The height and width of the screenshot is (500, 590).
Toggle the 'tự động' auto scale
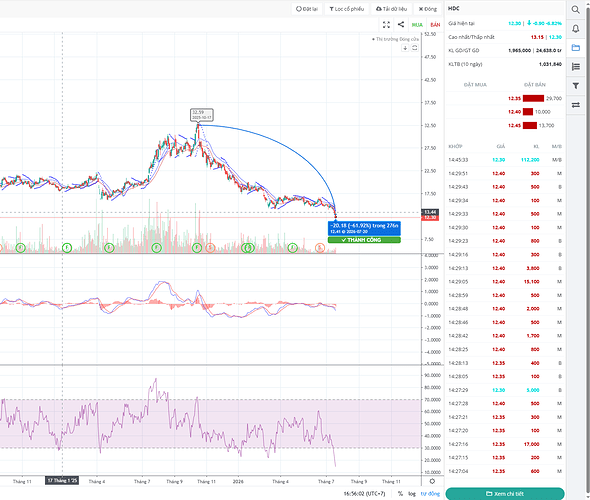click(430, 494)
